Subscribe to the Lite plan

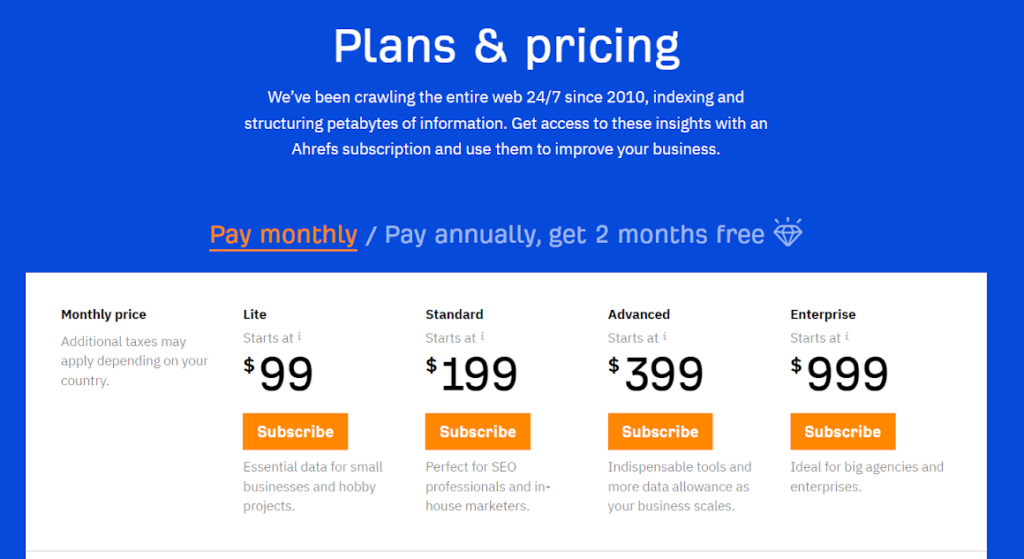[295, 432]
